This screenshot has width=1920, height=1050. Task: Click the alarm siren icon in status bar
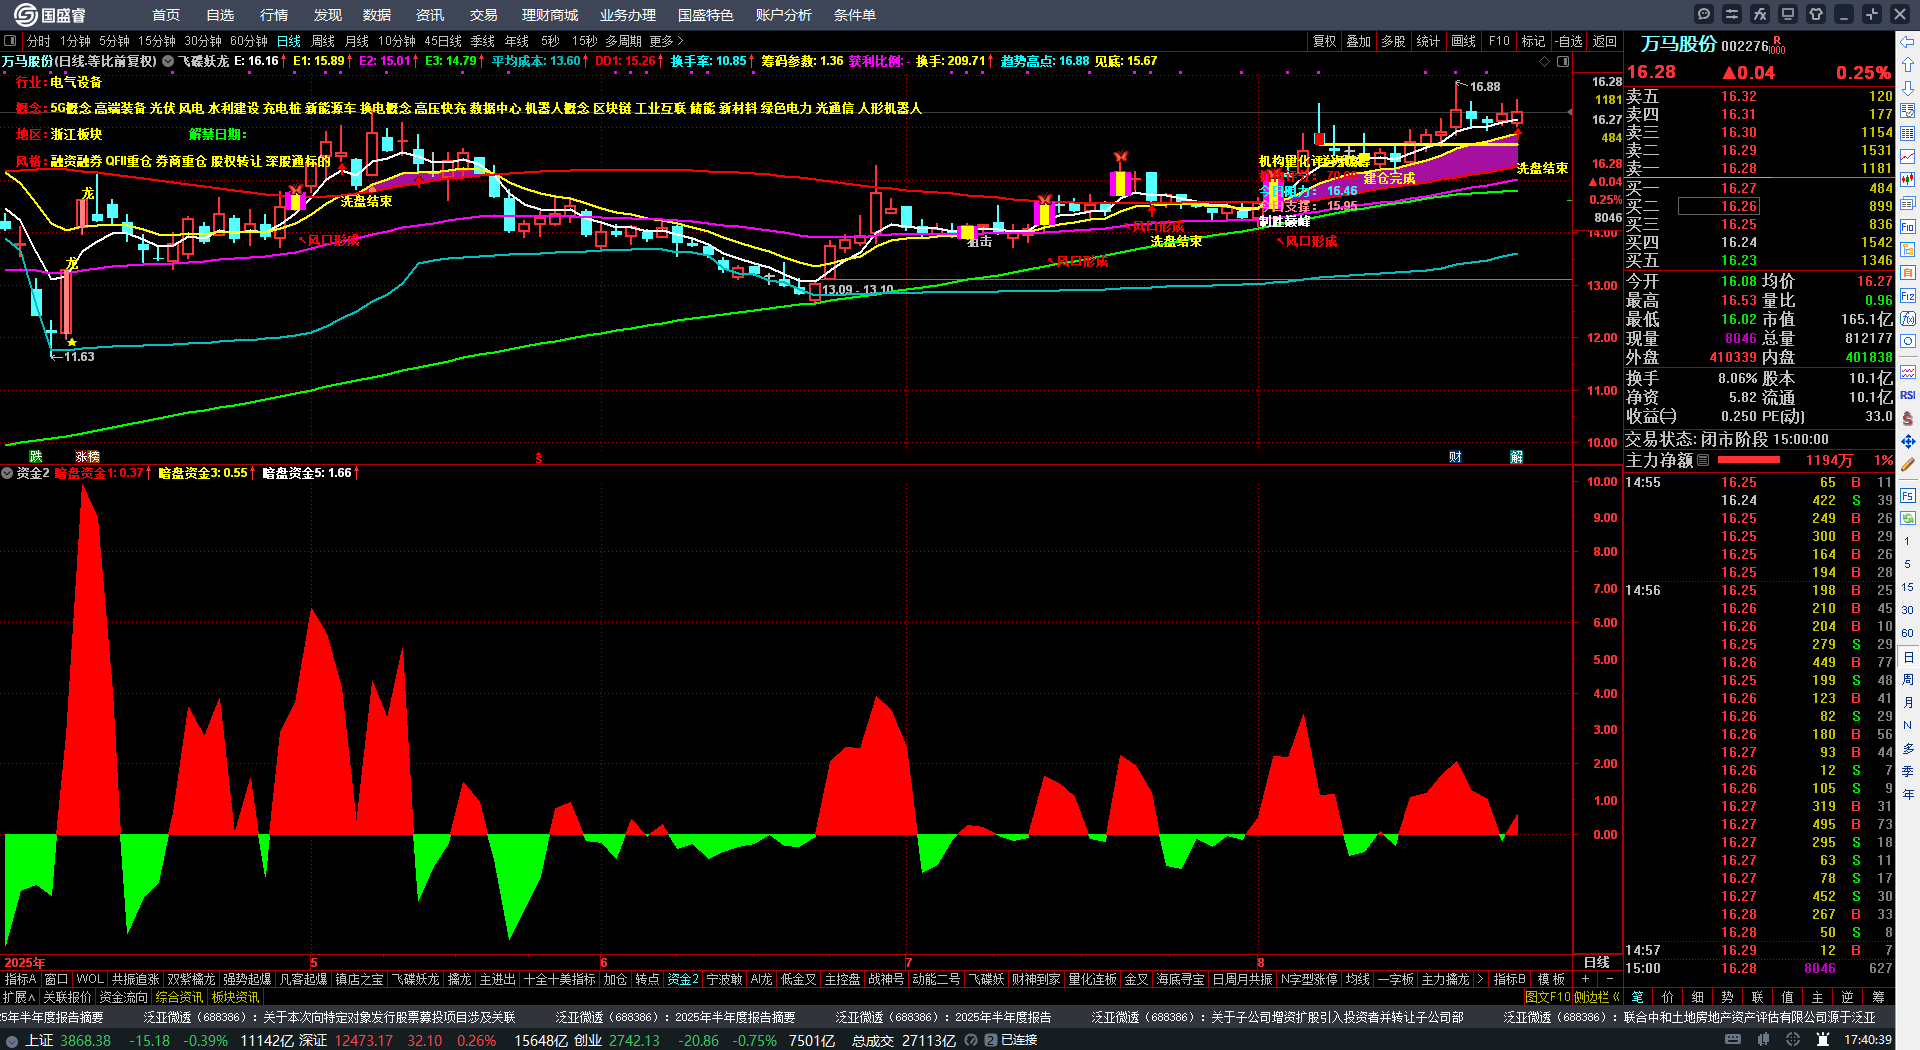pos(1823,1040)
